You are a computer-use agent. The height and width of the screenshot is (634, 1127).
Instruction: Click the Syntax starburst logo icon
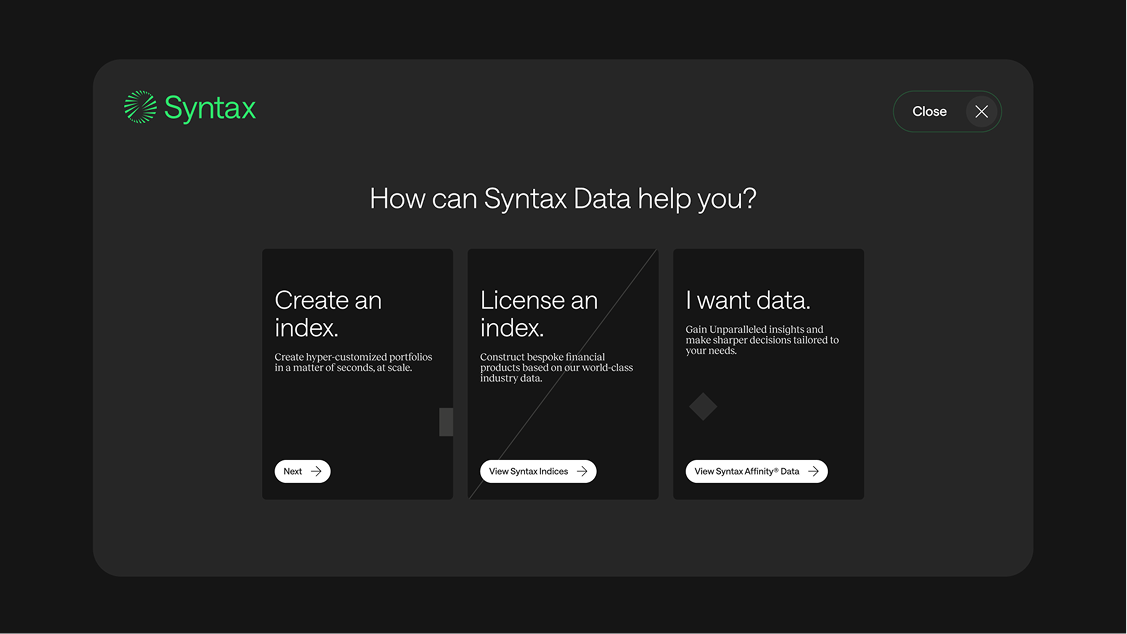click(x=140, y=107)
